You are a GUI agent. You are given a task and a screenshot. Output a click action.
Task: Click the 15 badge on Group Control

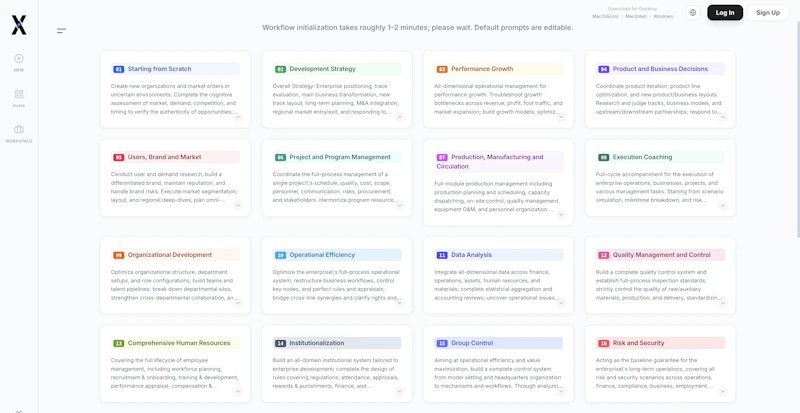click(x=442, y=343)
